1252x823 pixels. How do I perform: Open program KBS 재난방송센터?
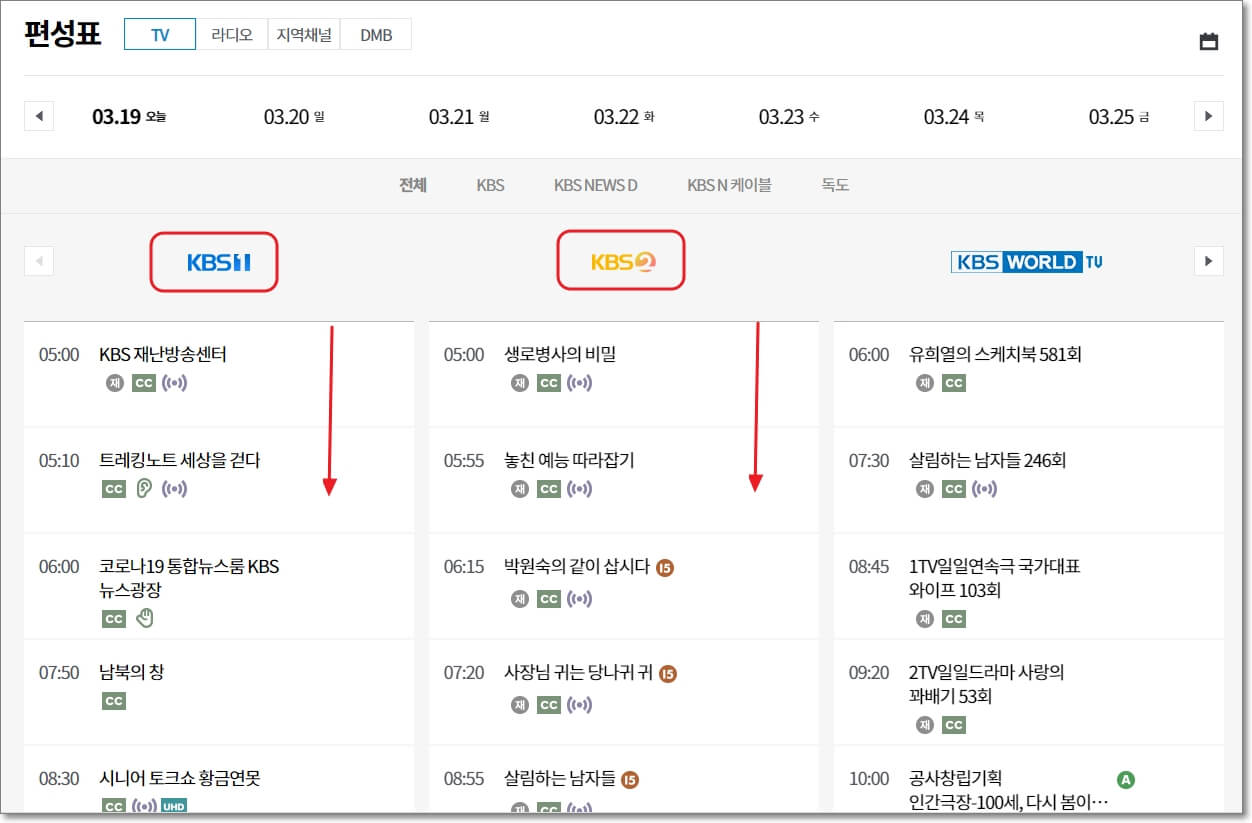(x=163, y=354)
